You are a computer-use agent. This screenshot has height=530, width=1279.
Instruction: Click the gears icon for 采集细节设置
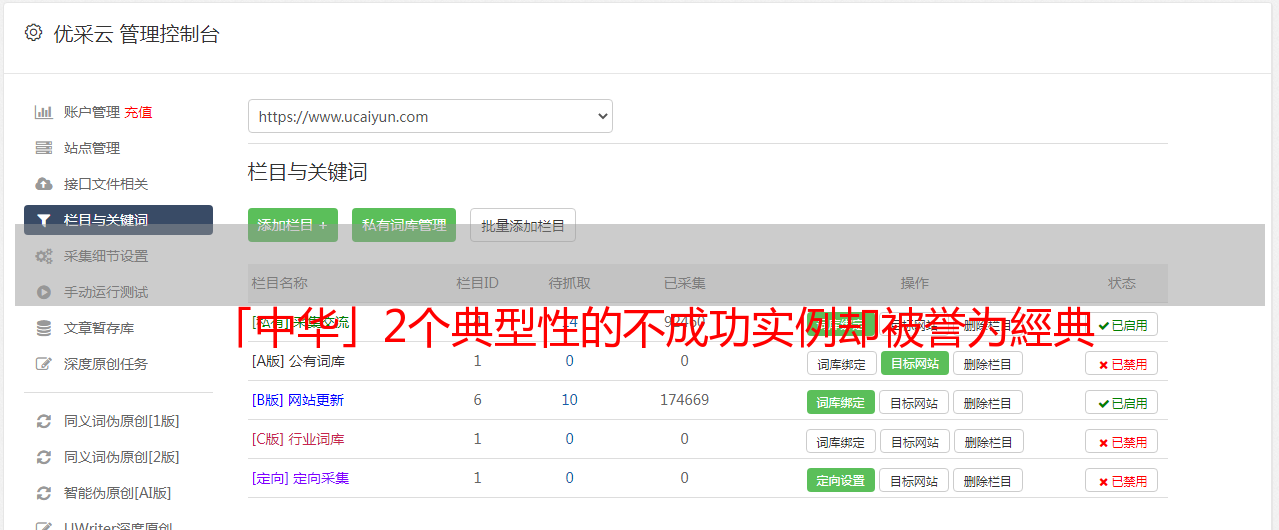43,256
